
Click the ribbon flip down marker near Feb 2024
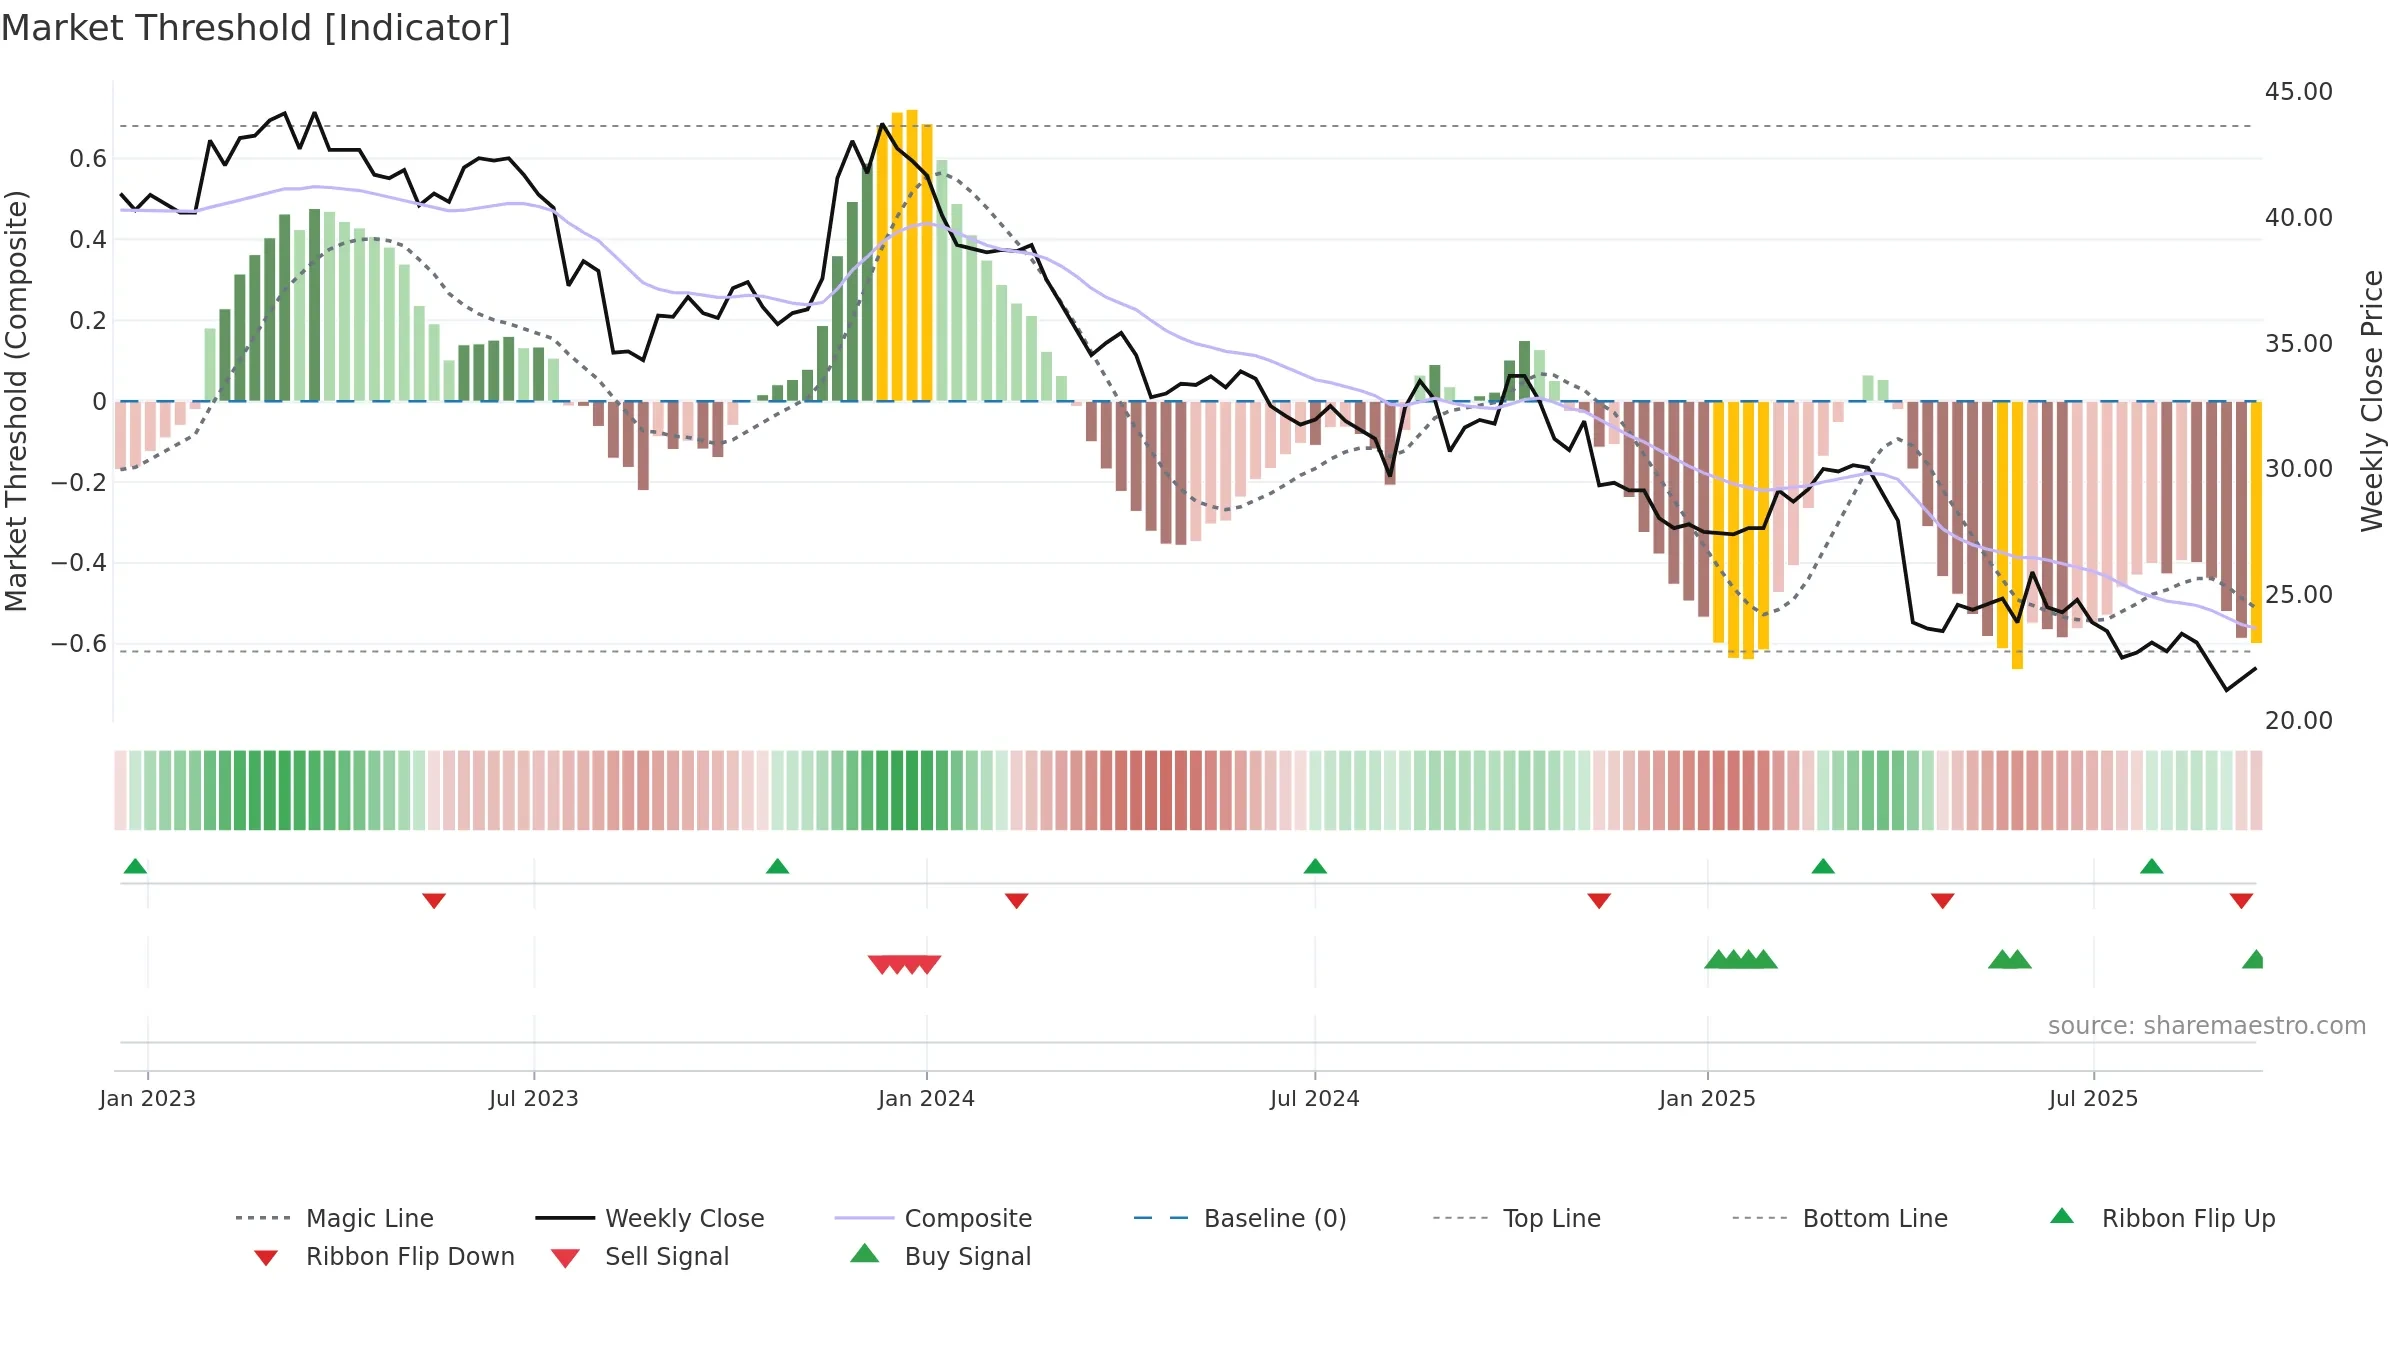pyautogui.click(x=1017, y=901)
